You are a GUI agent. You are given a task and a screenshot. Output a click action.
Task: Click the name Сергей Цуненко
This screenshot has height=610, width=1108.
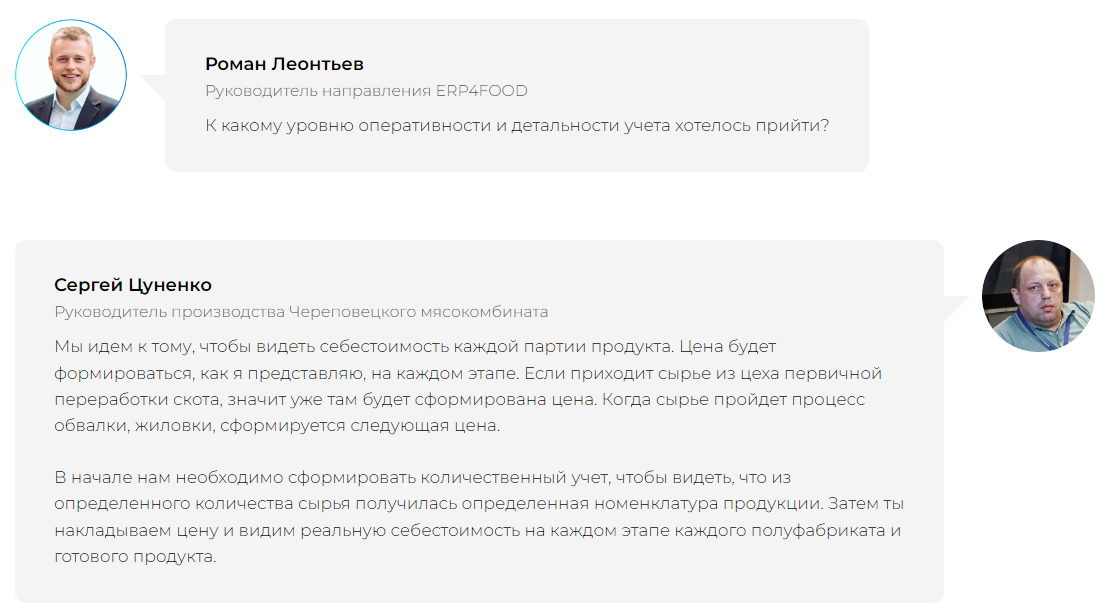pyautogui.click(x=133, y=285)
